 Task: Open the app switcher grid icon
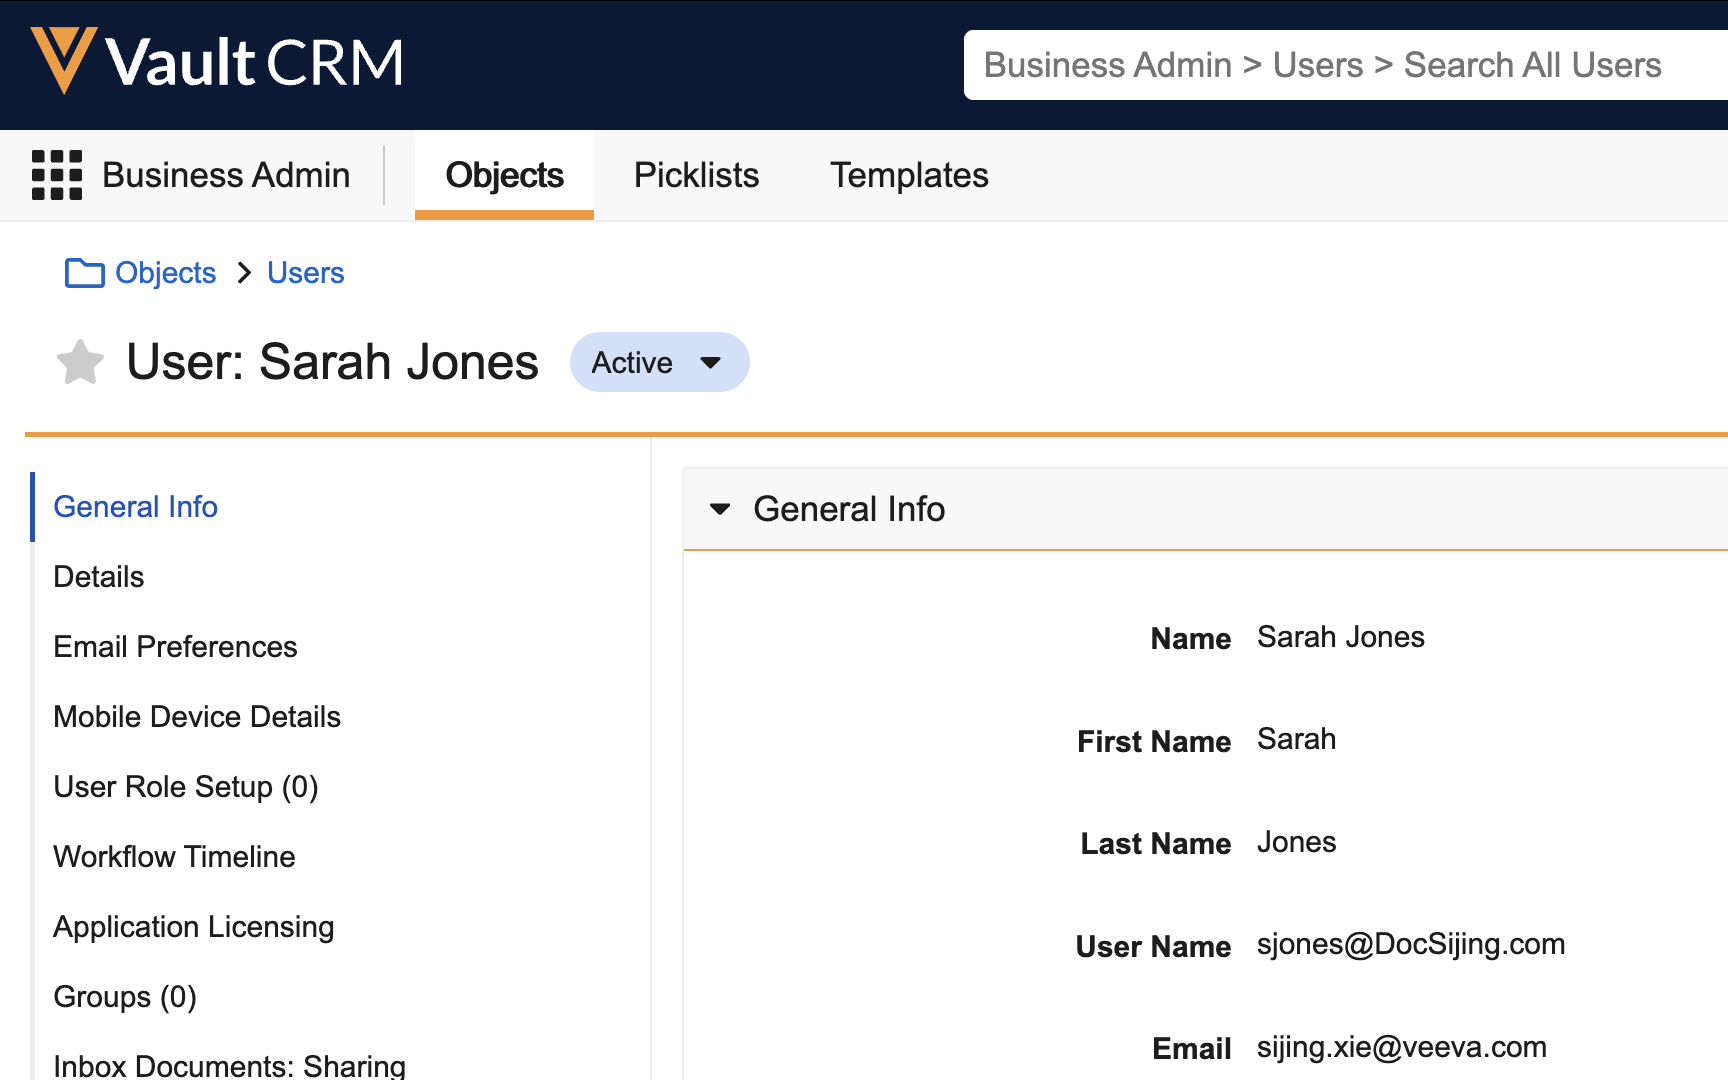57,175
